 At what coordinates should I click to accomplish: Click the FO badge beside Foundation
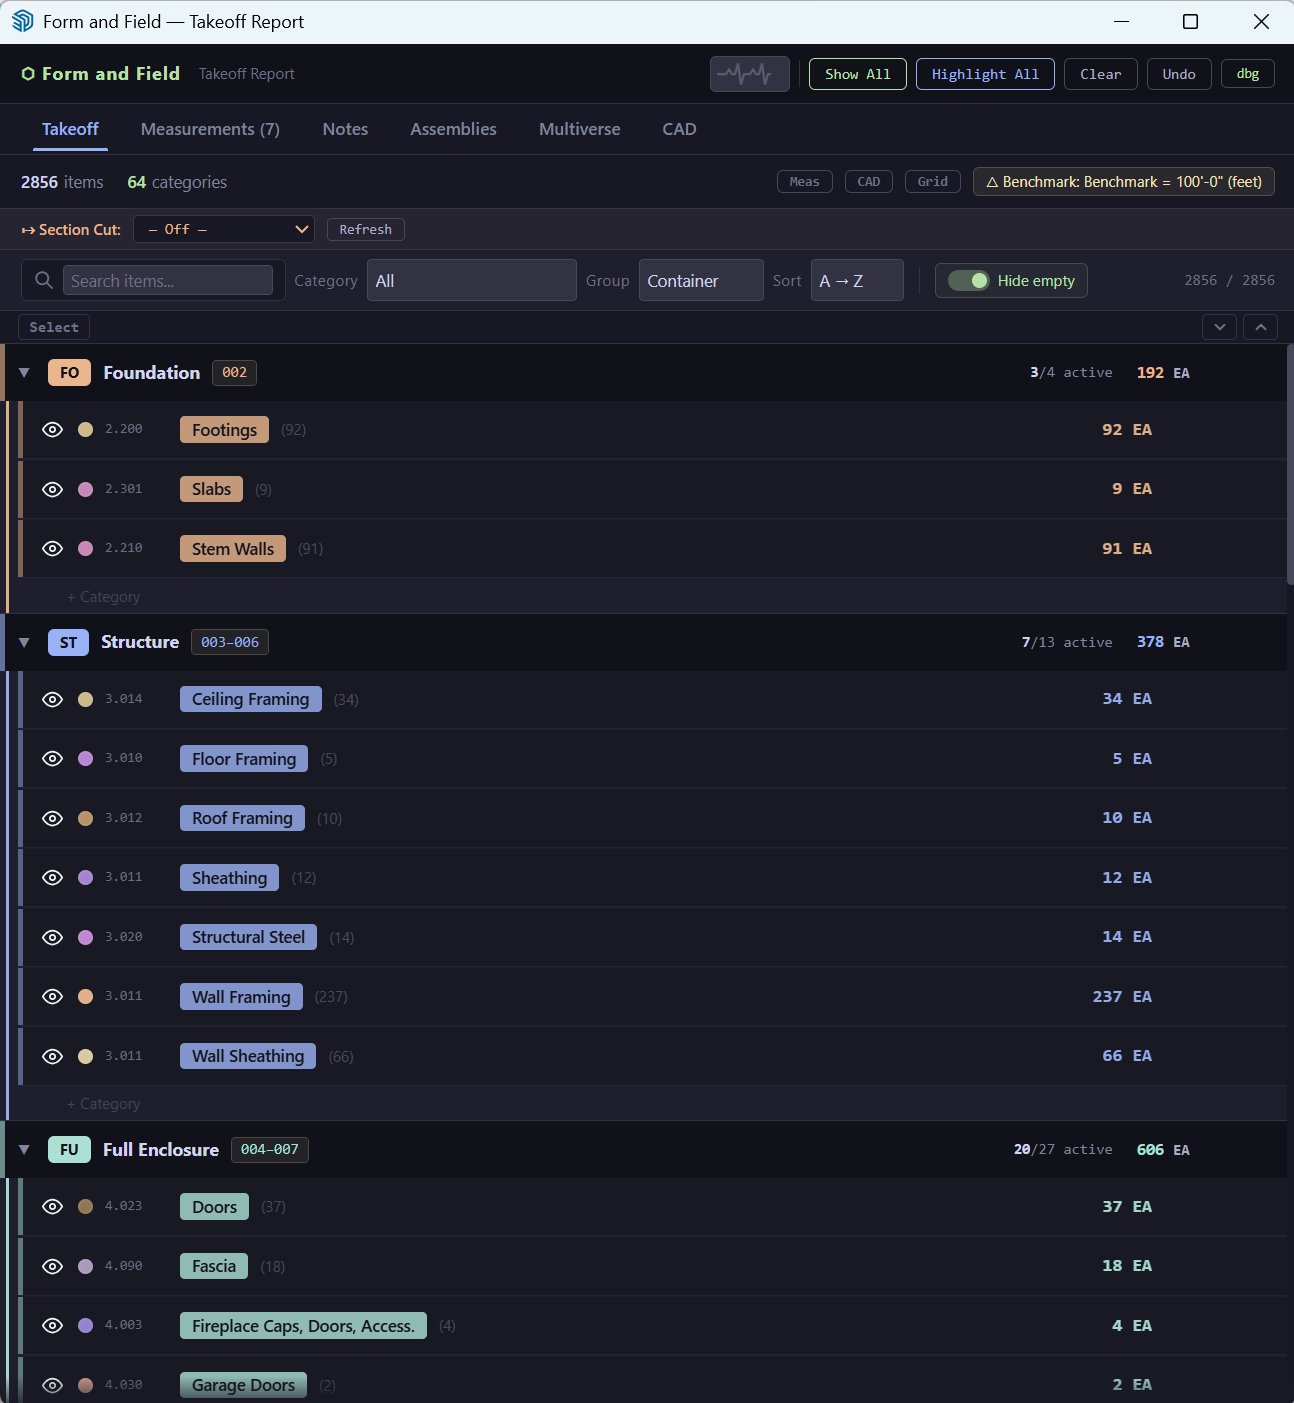[68, 372]
